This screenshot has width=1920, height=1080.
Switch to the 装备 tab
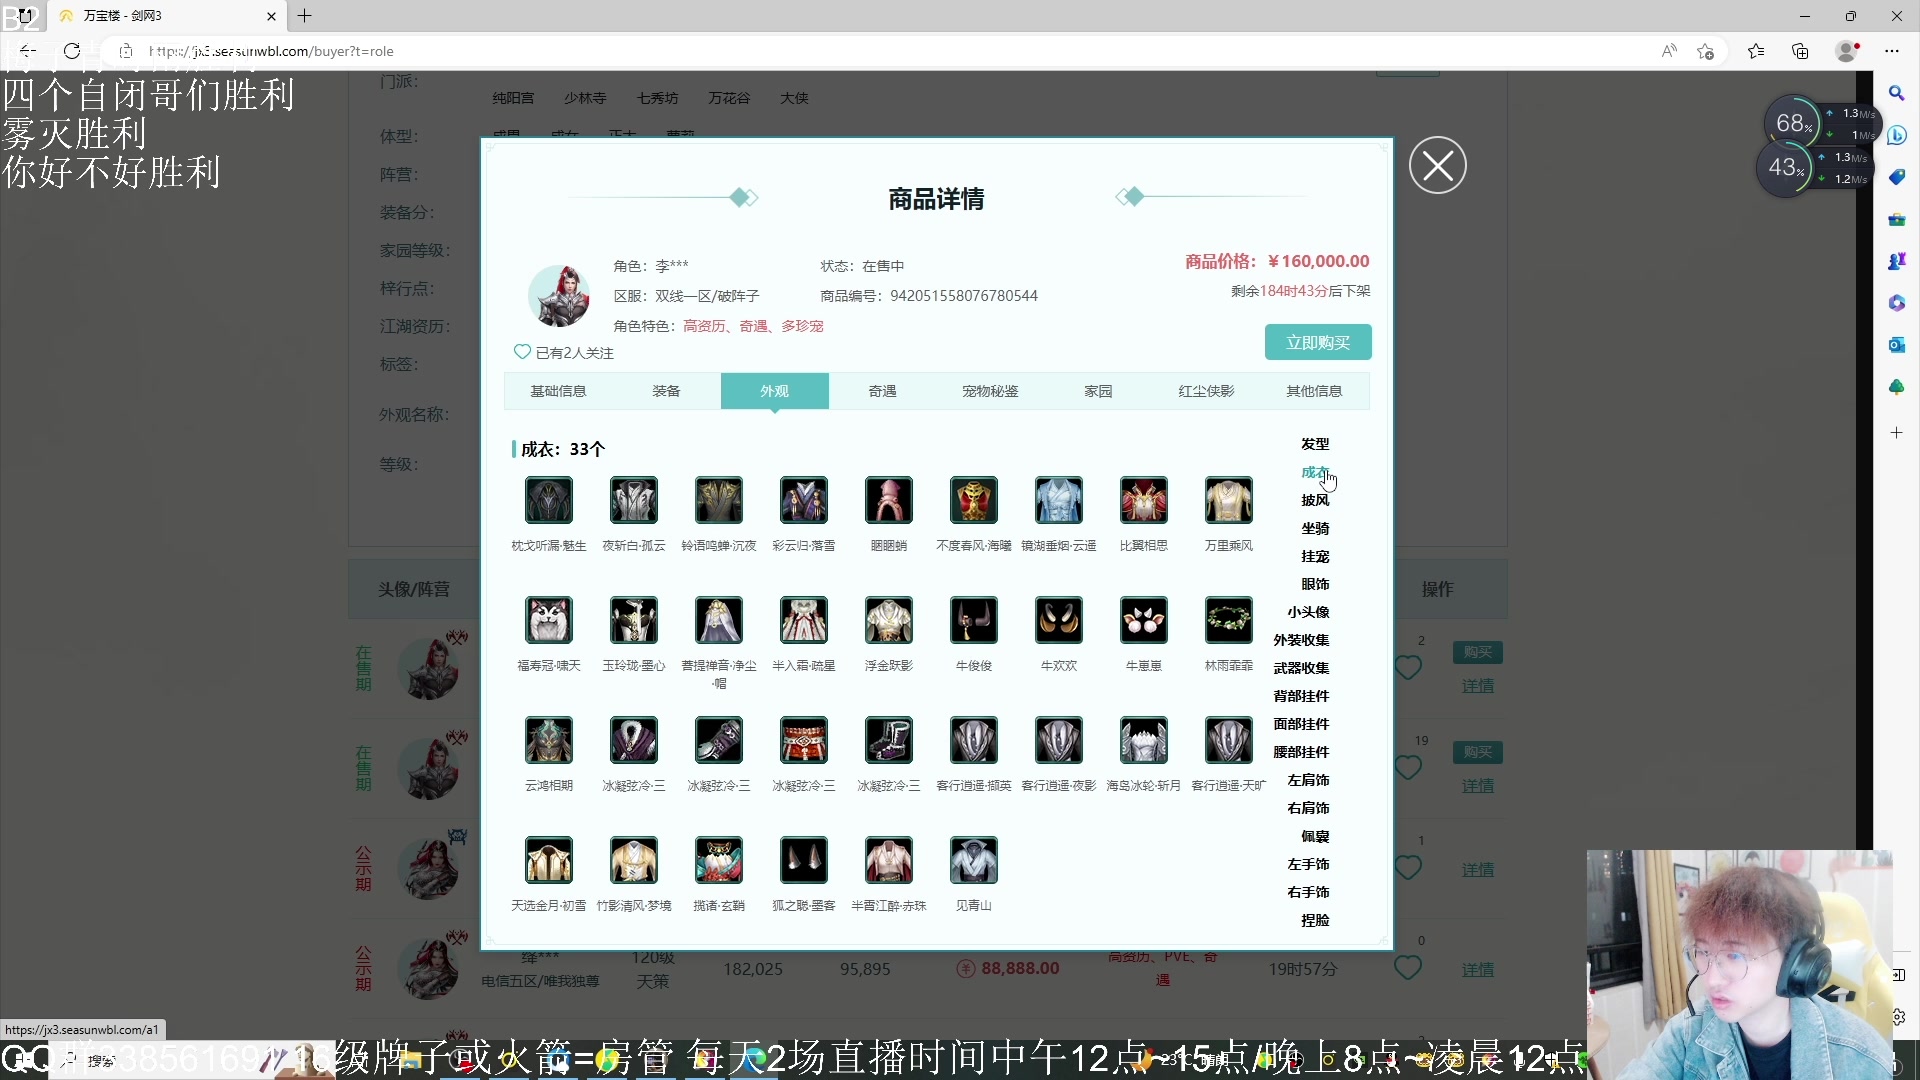[666, 391]
